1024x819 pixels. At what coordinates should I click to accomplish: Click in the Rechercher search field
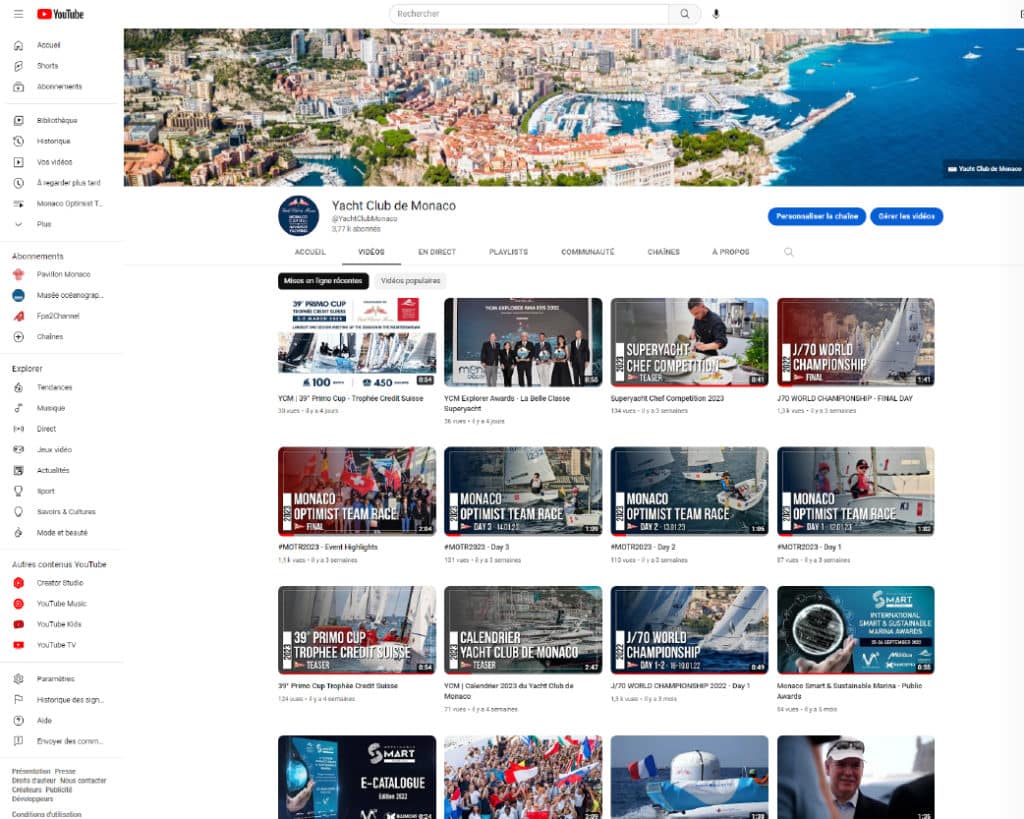point(529,14)
